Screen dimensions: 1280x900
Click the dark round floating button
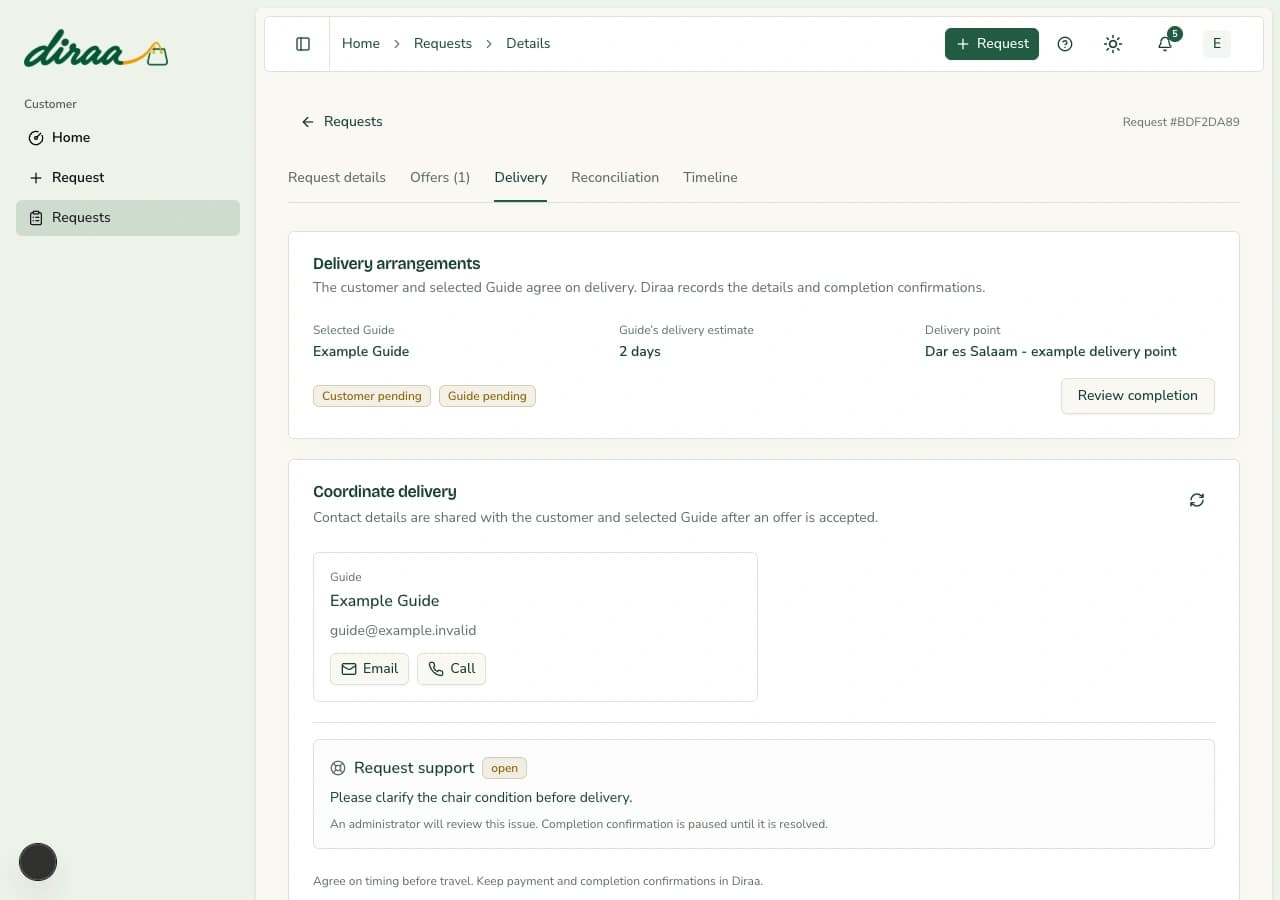38,862
